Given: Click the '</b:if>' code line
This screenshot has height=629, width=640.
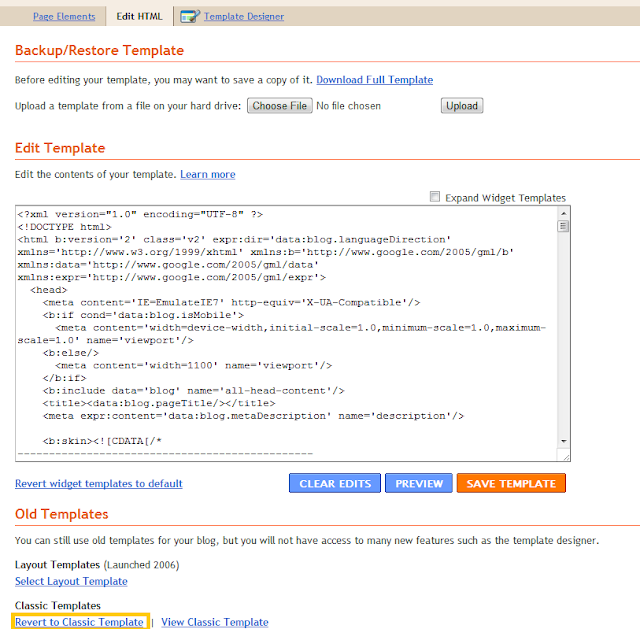Looking at the screenshot, I should [64, 378].
